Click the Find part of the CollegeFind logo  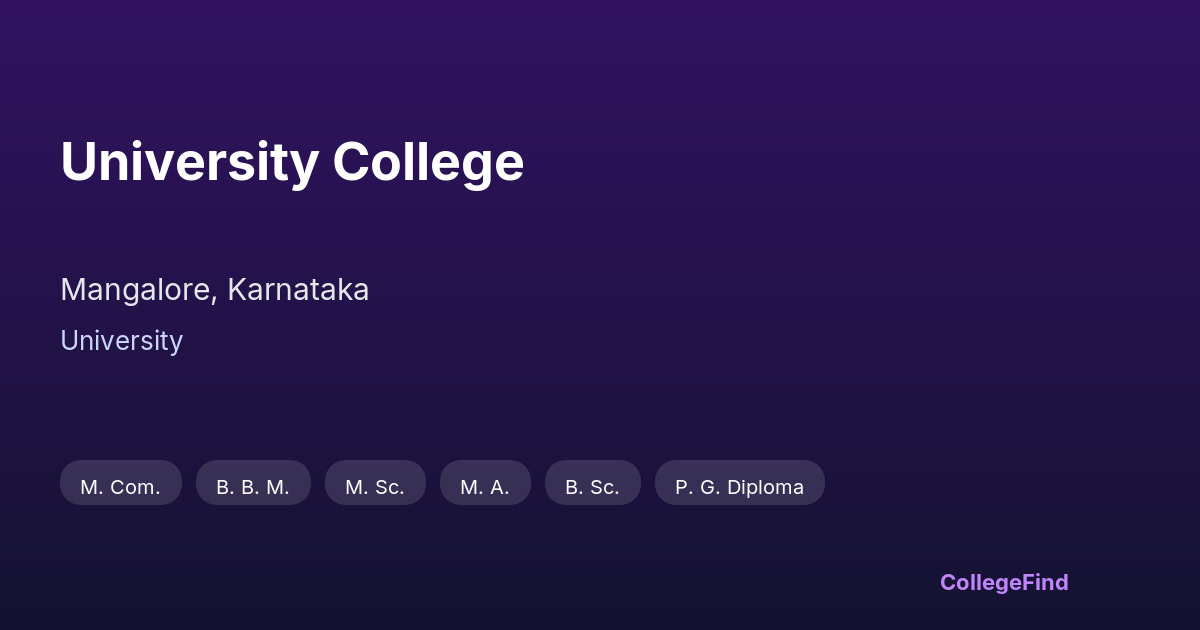(1045, 582)
